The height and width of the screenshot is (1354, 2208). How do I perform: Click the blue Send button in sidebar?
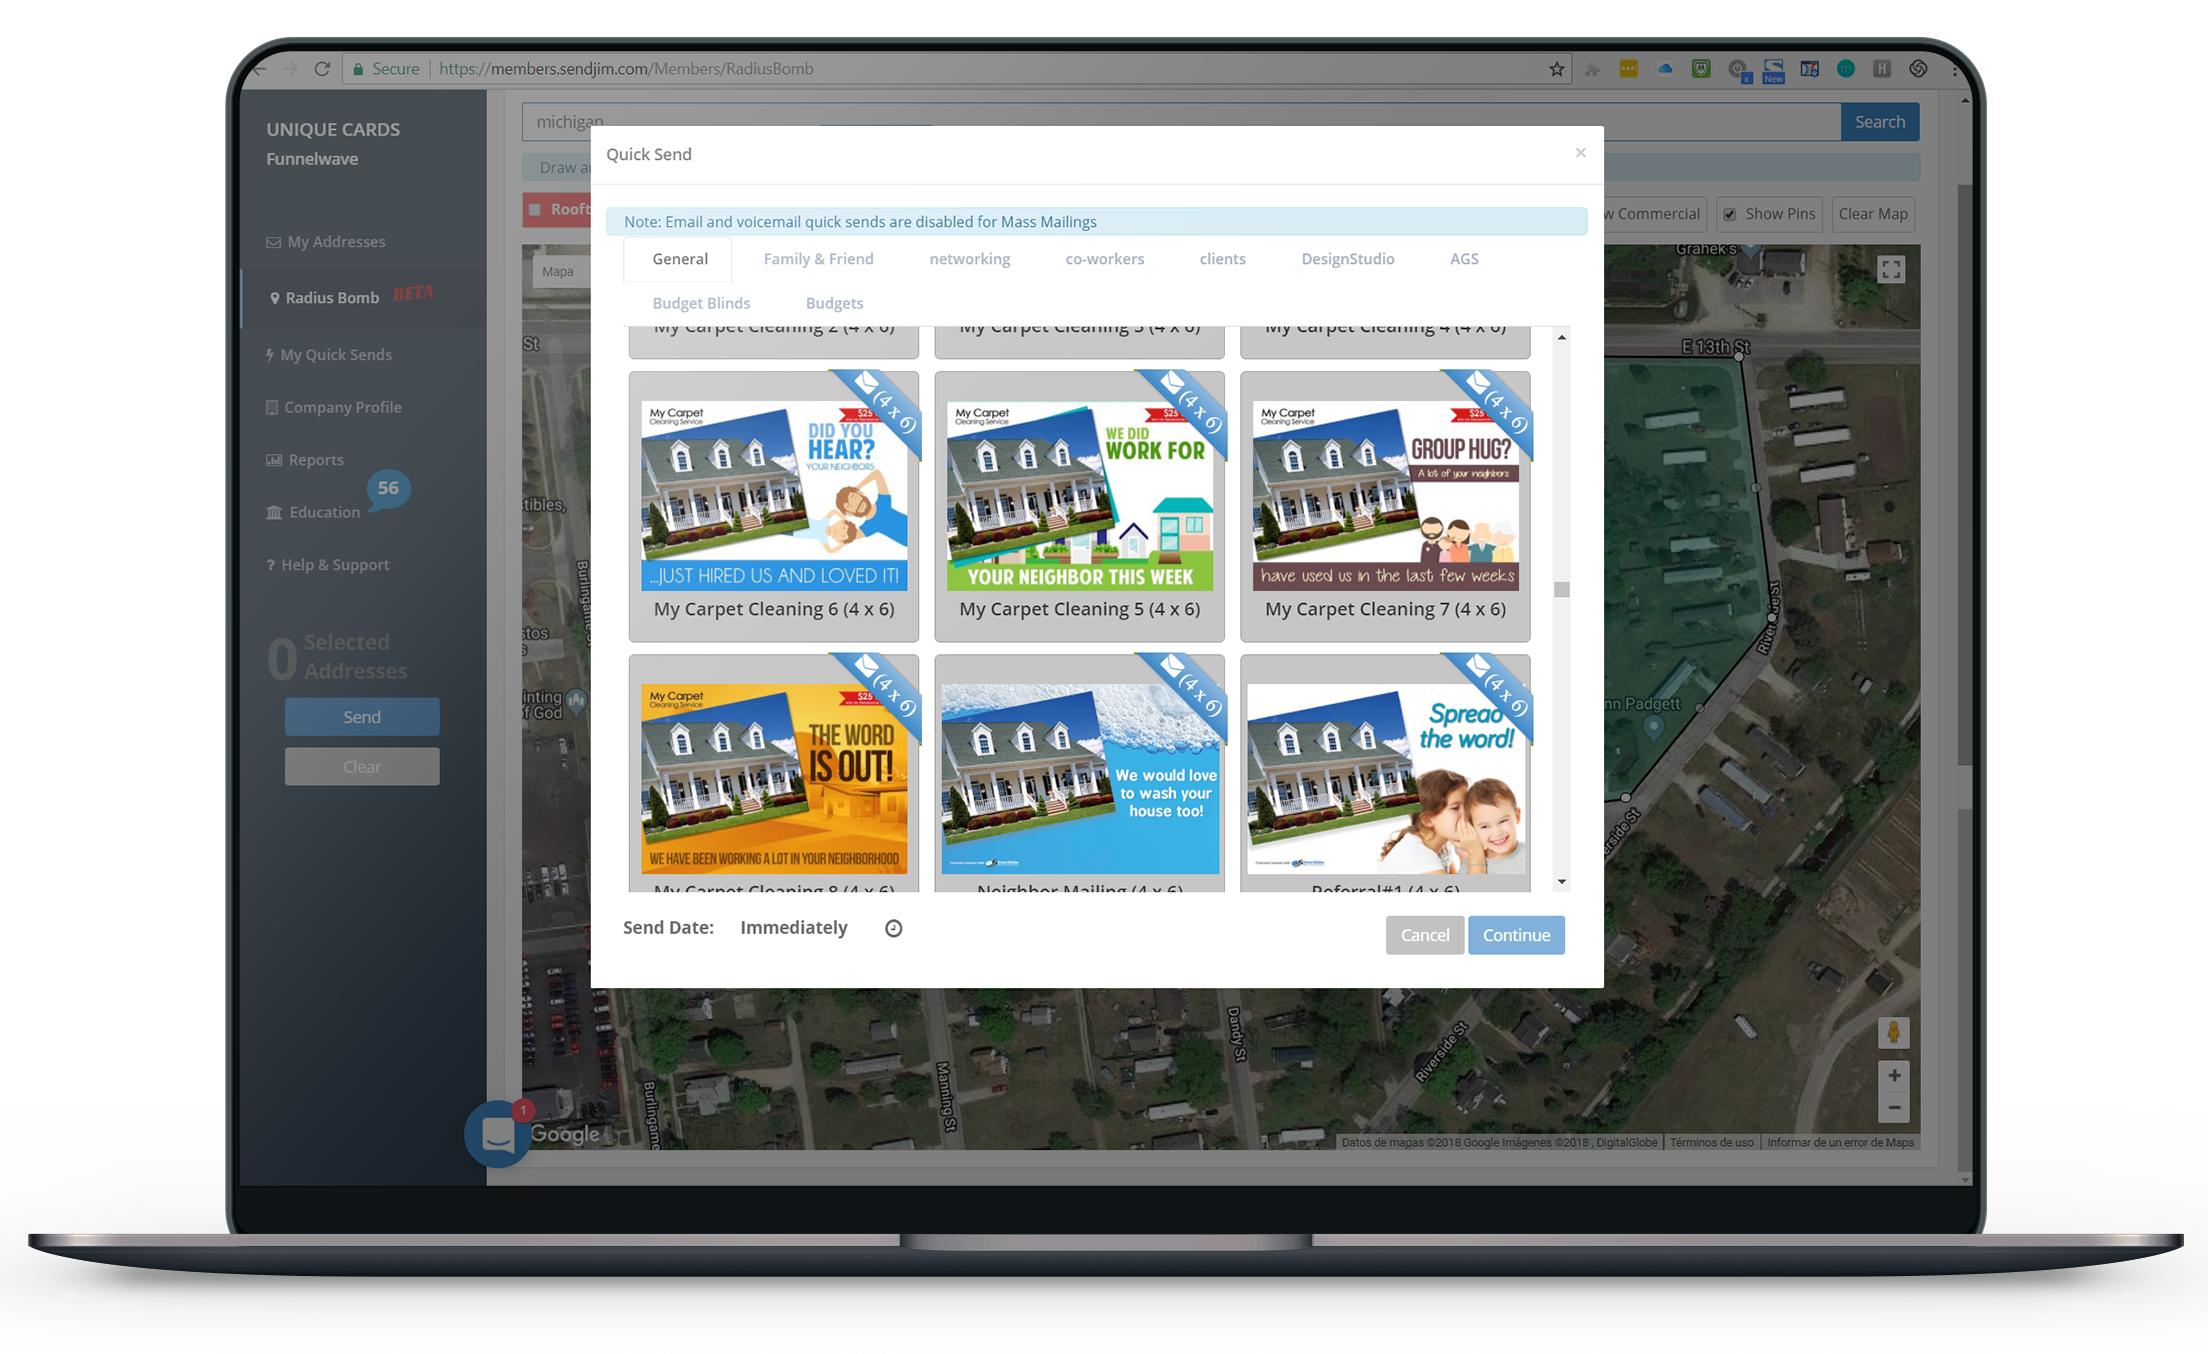[362, 717]
